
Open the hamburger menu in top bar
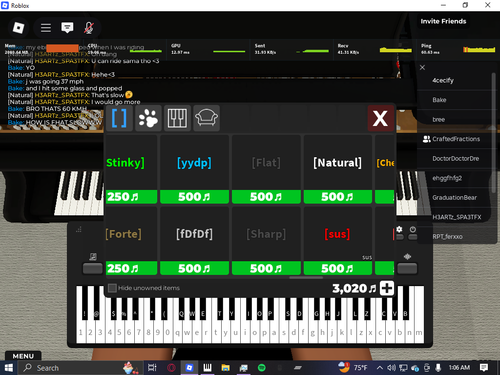click(46, 28)
